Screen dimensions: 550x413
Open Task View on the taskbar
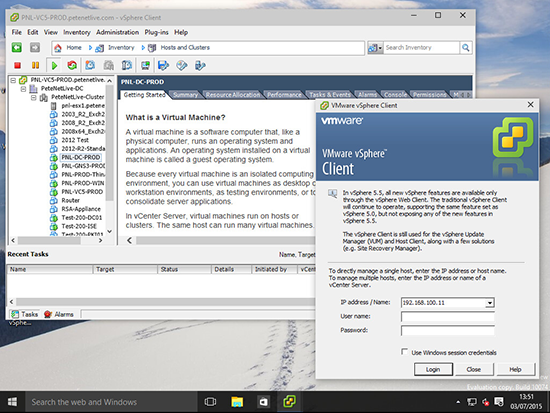pos(210,402)
